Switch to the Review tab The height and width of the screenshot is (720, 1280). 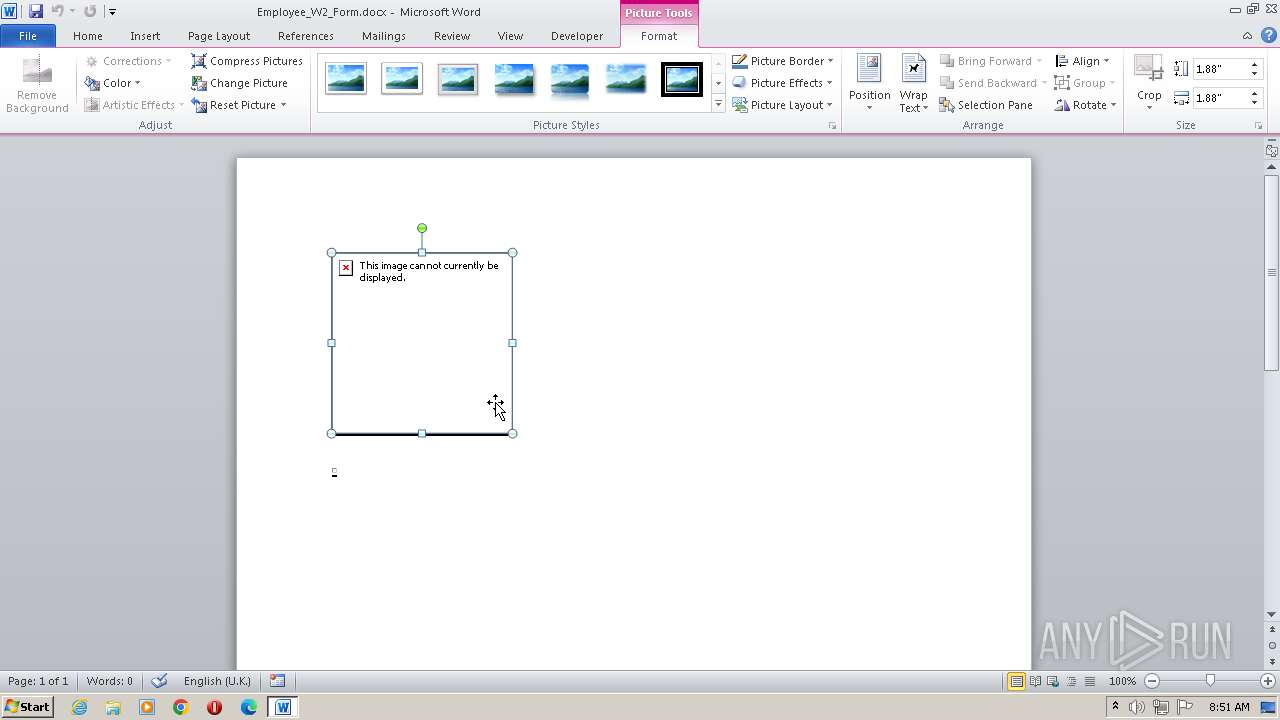452,36
